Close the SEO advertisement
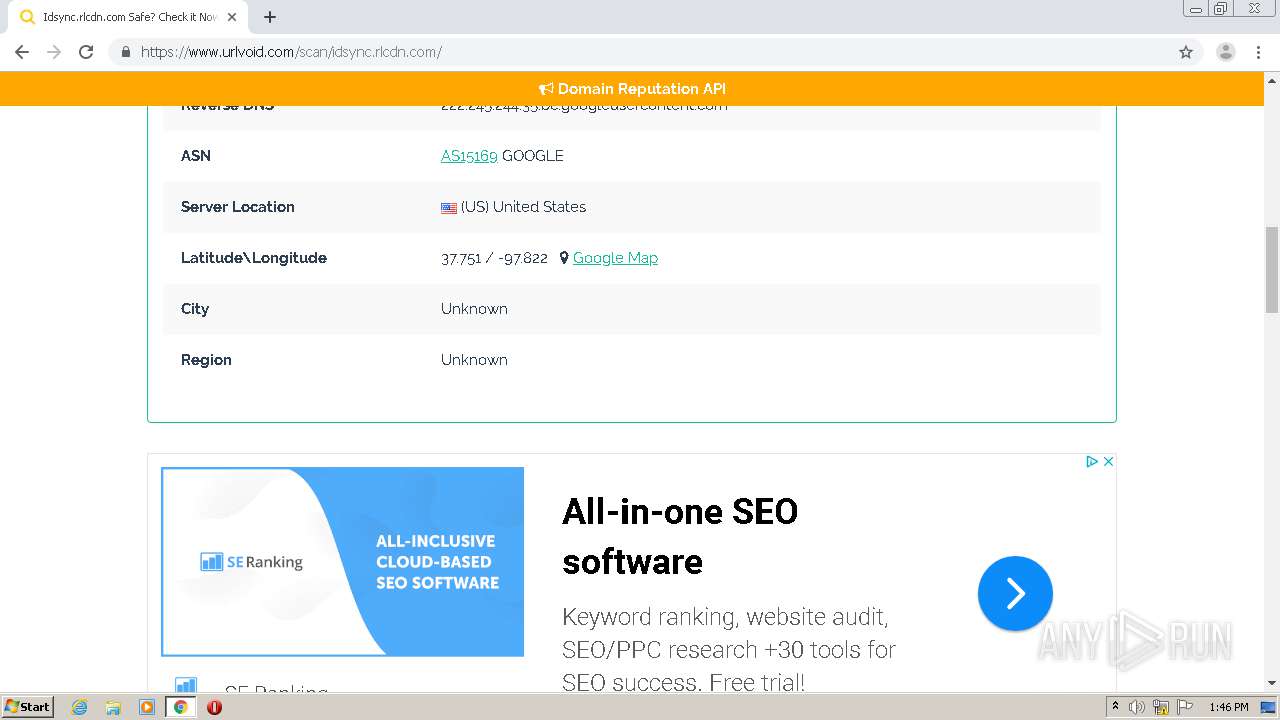 pos(1108,461)
